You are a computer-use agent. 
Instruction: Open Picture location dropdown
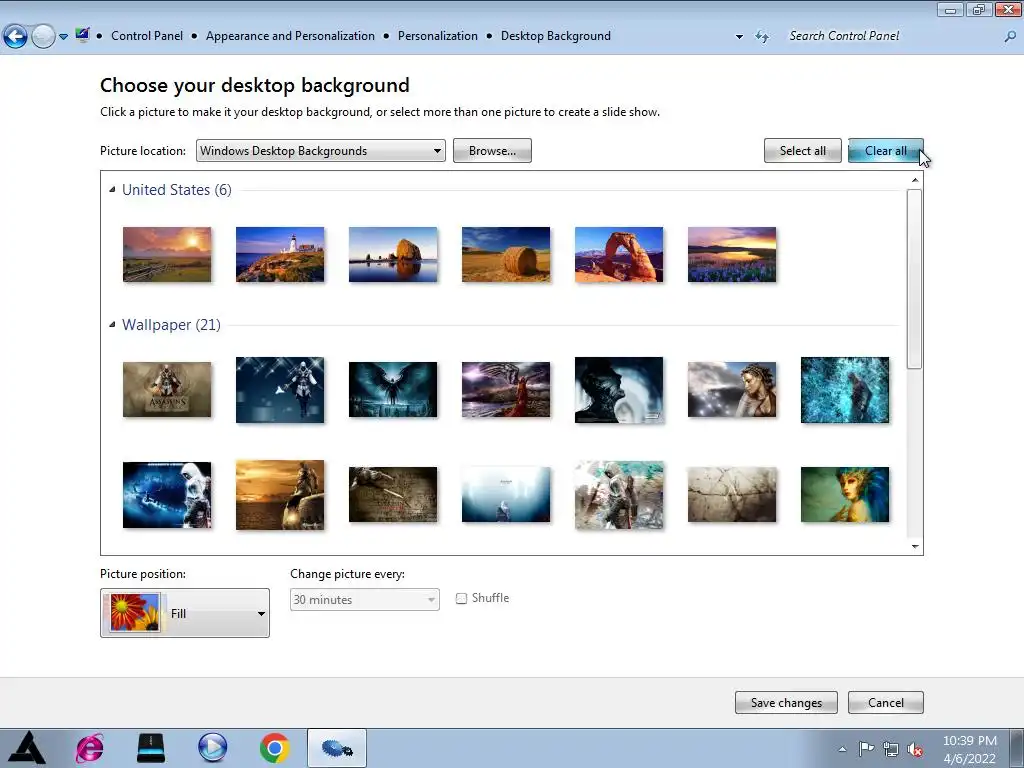[321, 151]
